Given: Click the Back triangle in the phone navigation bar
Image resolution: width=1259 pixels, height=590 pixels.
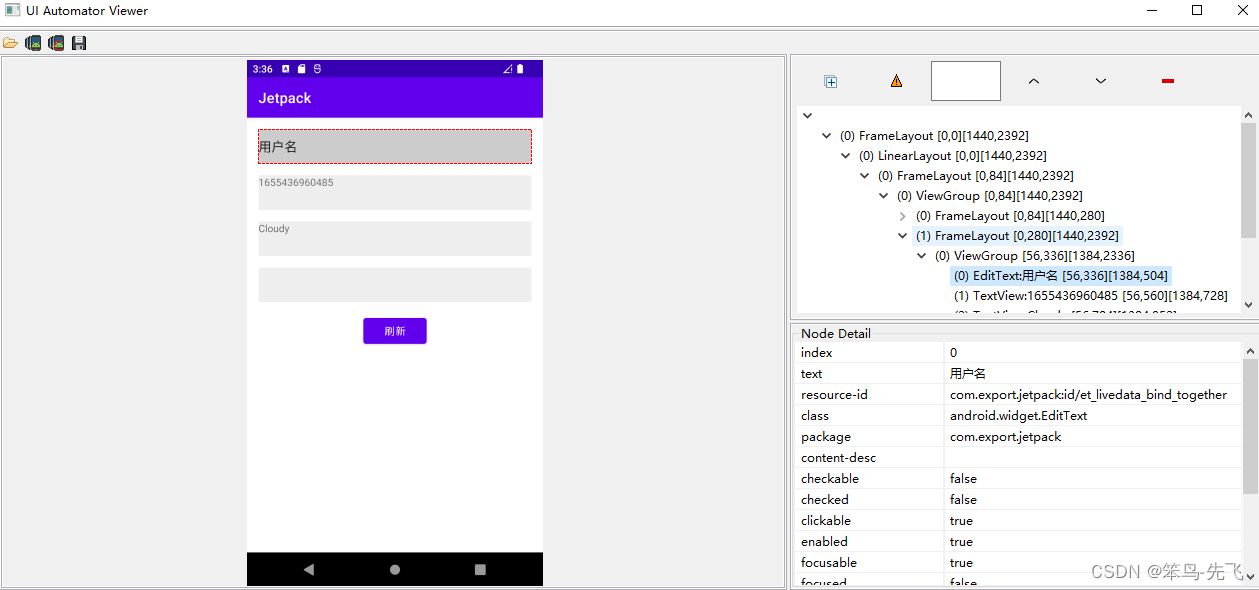Looking at the screenshot, I should pos(309,569).
